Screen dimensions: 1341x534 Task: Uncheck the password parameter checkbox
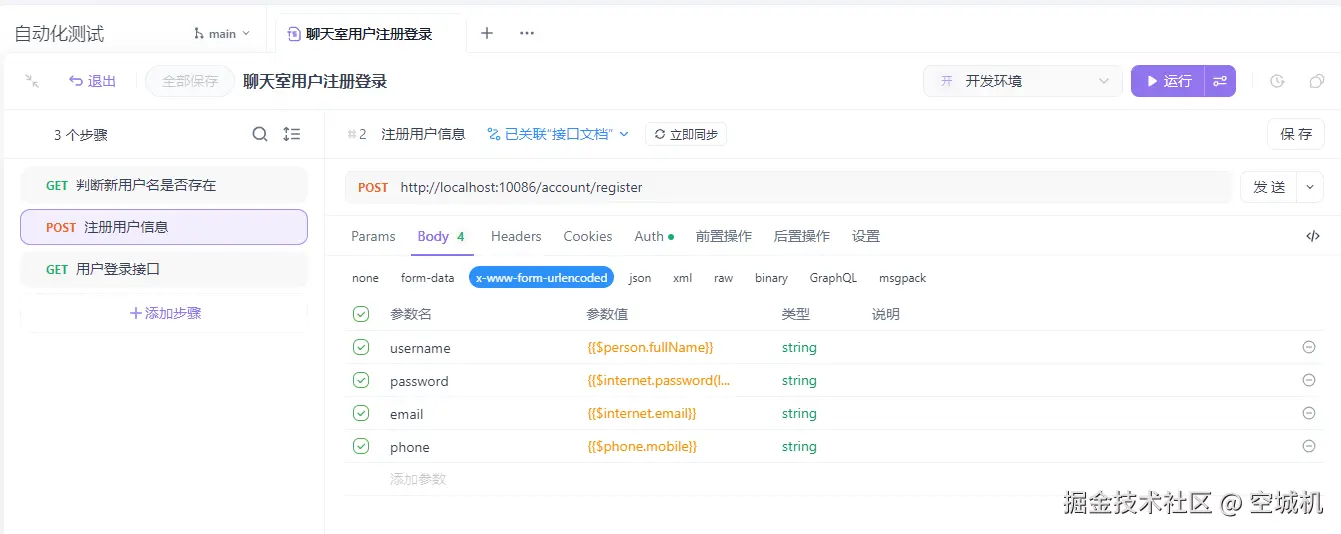361,380
